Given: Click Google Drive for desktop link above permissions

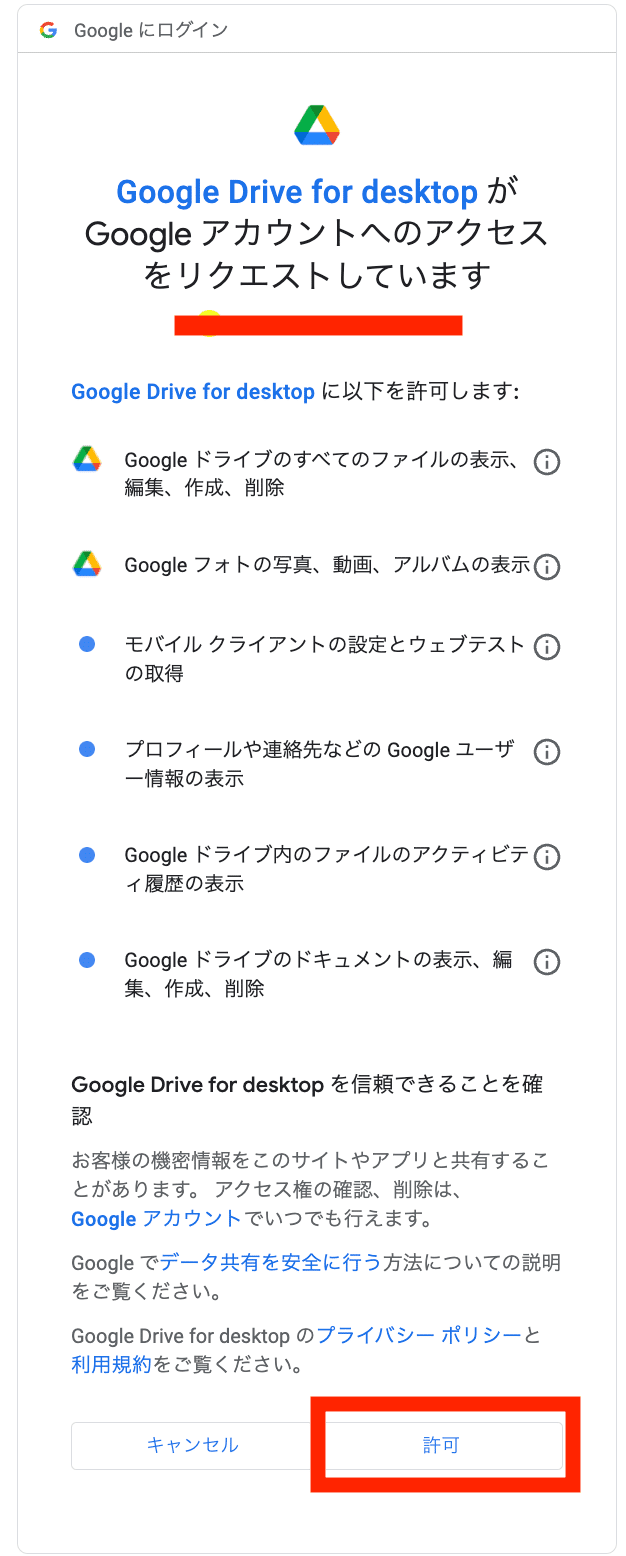Looking at the screenshot, I should click(193, 391).
